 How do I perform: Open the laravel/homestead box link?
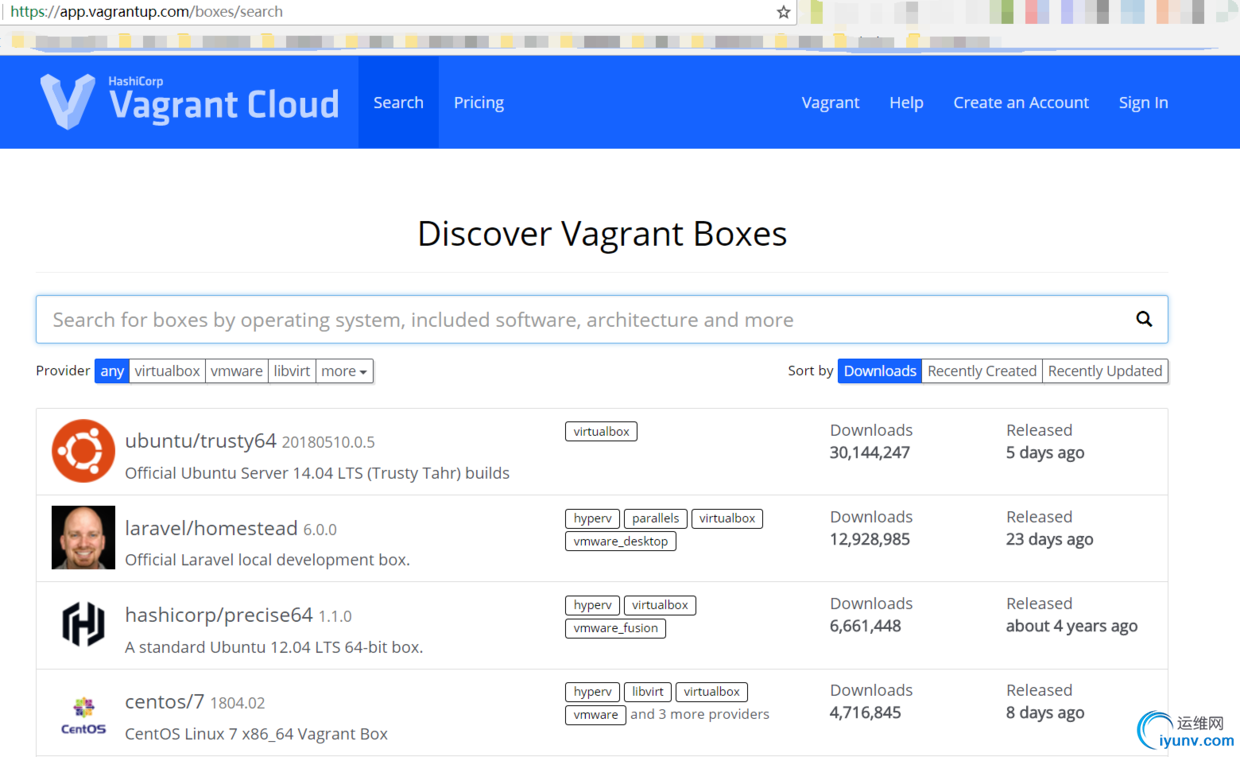point(211,528)
